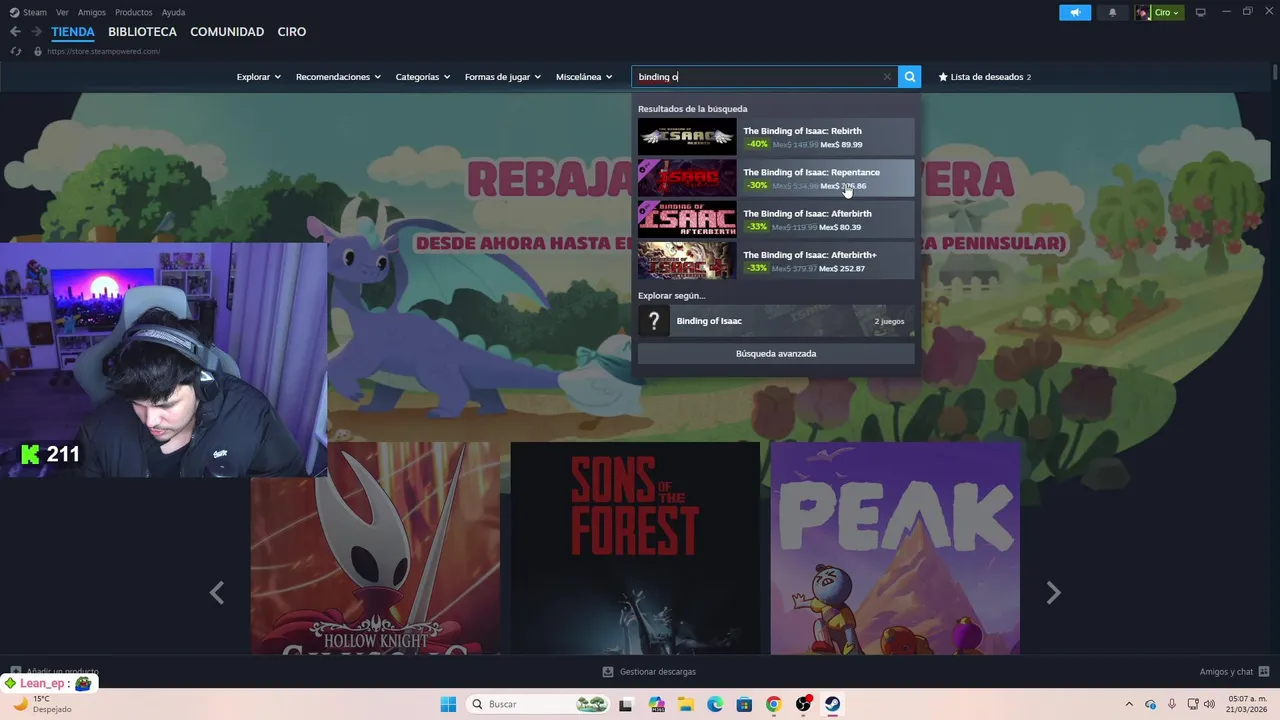Open the PEAK game capsule

pyautogui.click(x=895, y=548)
